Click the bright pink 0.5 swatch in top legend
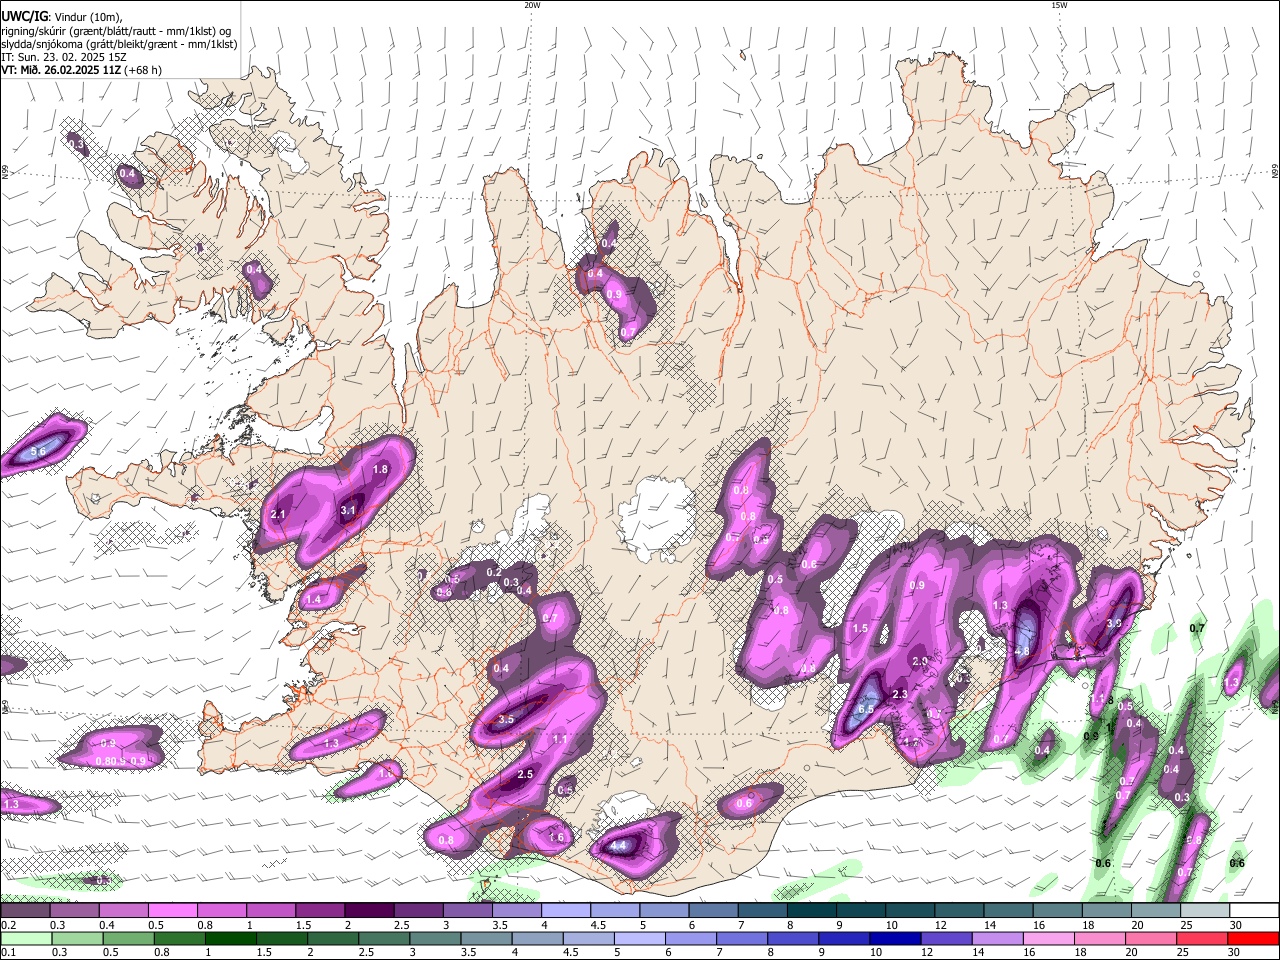 [x=172, y=911]
